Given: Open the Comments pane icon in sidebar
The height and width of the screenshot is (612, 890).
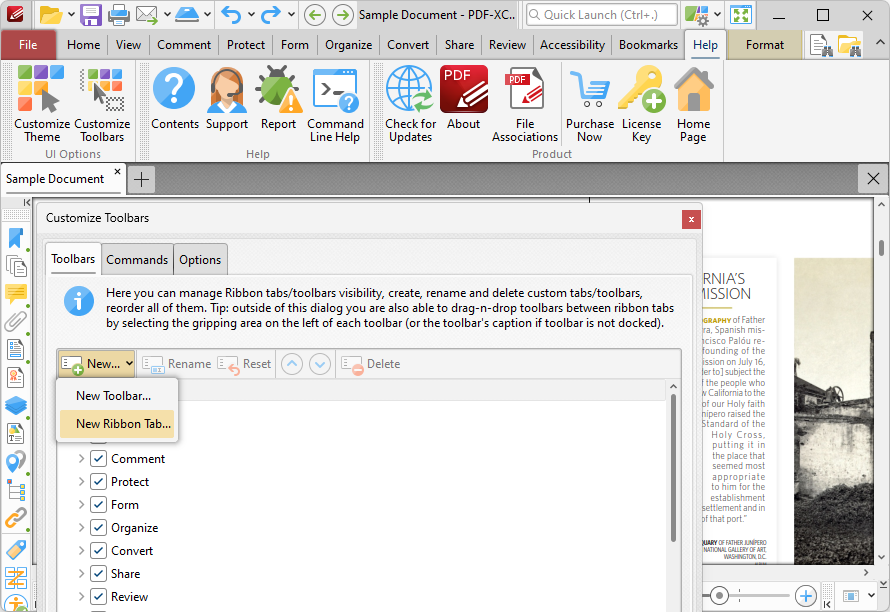Looking at the screenshot, I should [x=16, y=294].
